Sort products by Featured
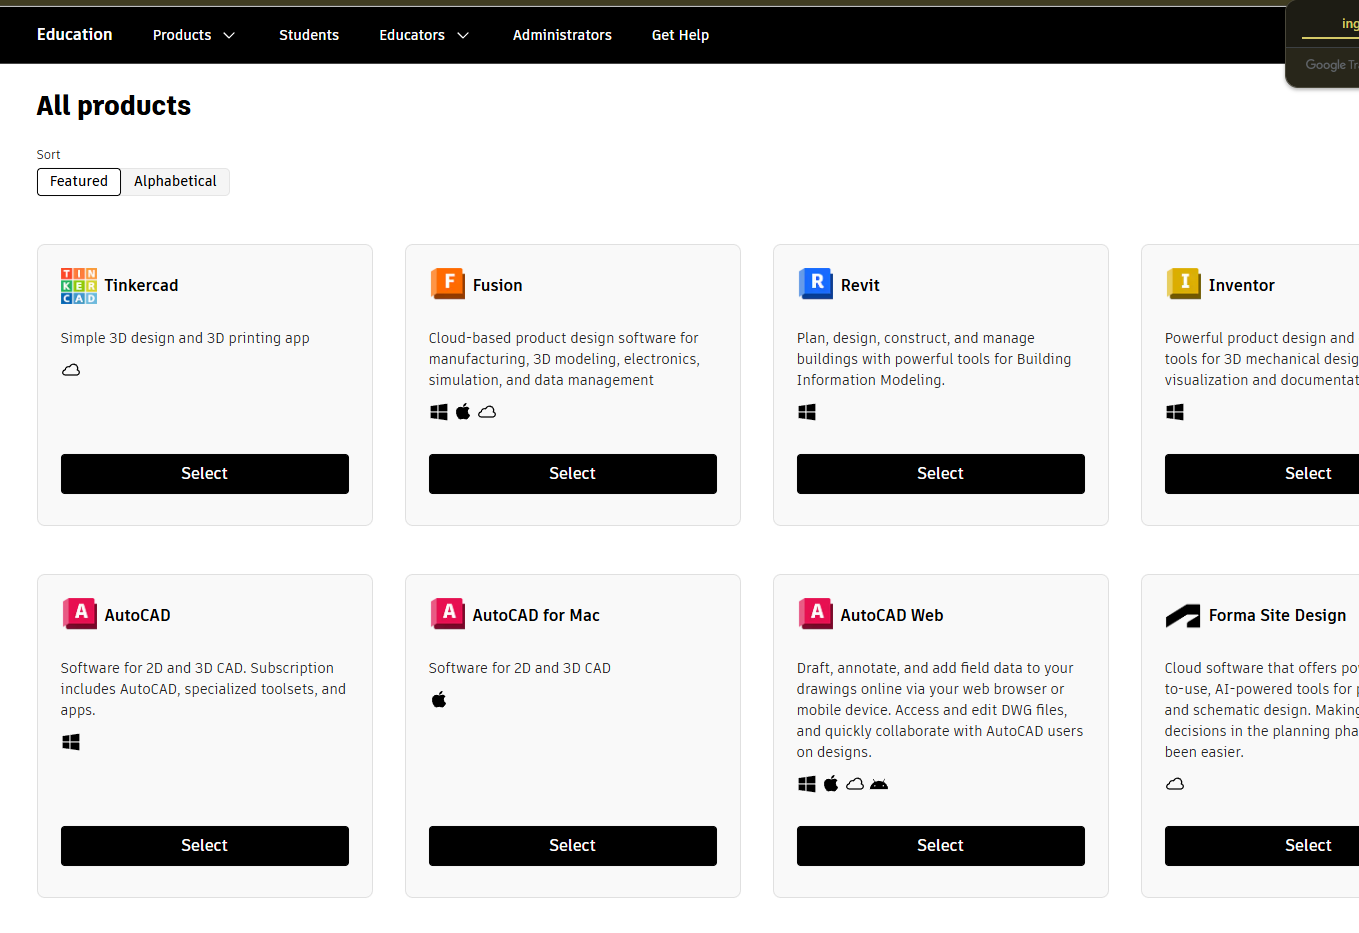Viewport: 1359px width, 933px height. click(x=79, y=182)
